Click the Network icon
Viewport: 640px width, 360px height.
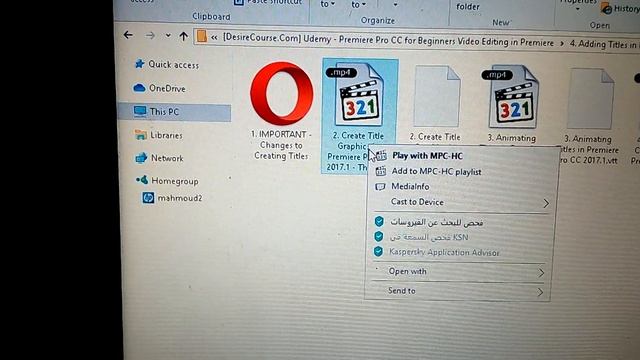tap(141, 158)
